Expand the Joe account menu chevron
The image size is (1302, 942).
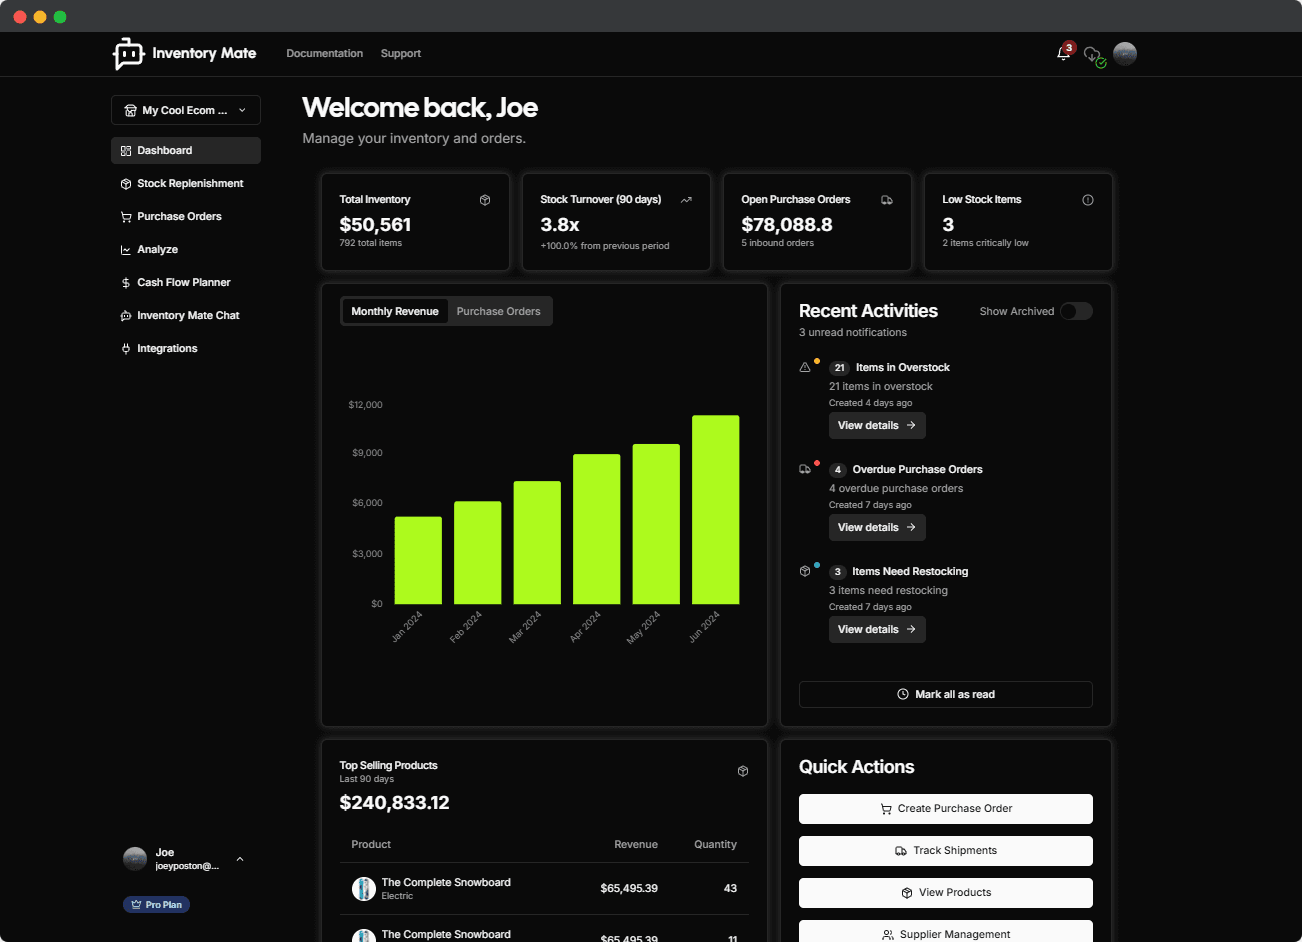(x=240, y=859)
